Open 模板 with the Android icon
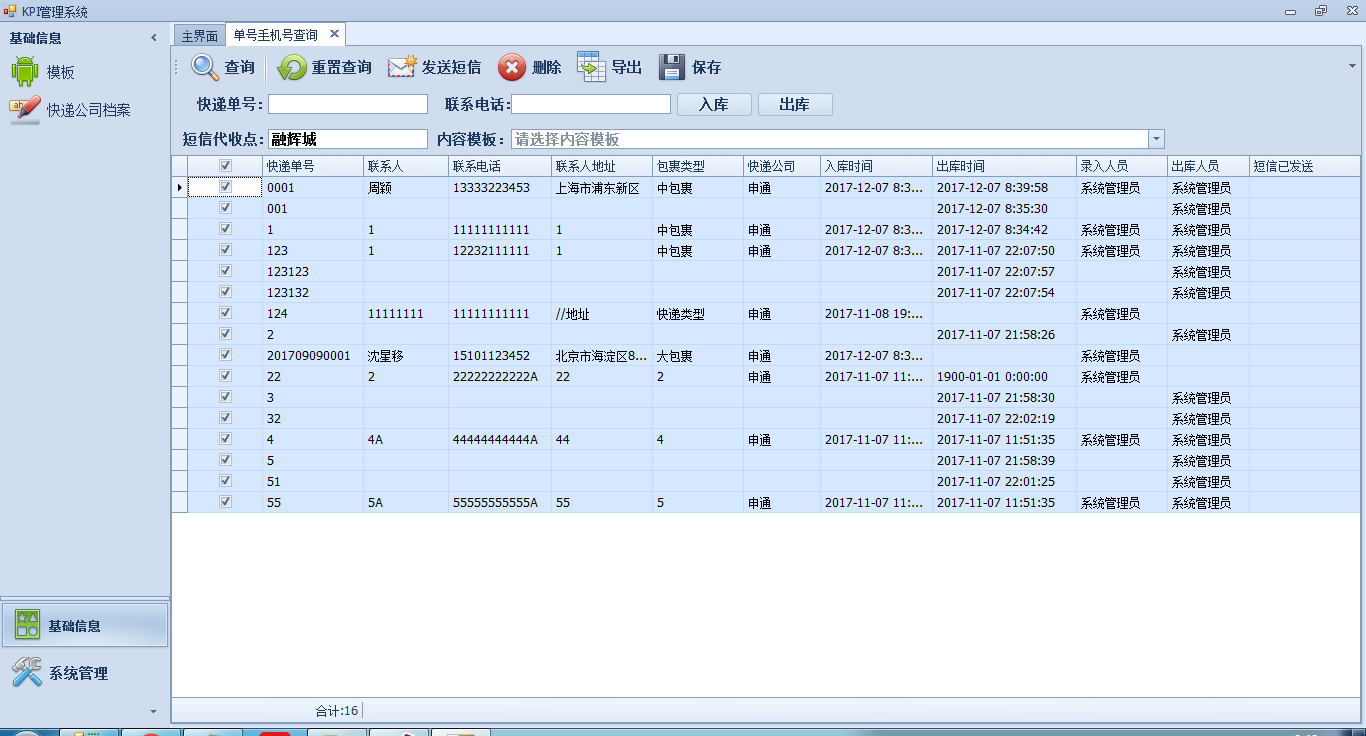 click(25, 72)
